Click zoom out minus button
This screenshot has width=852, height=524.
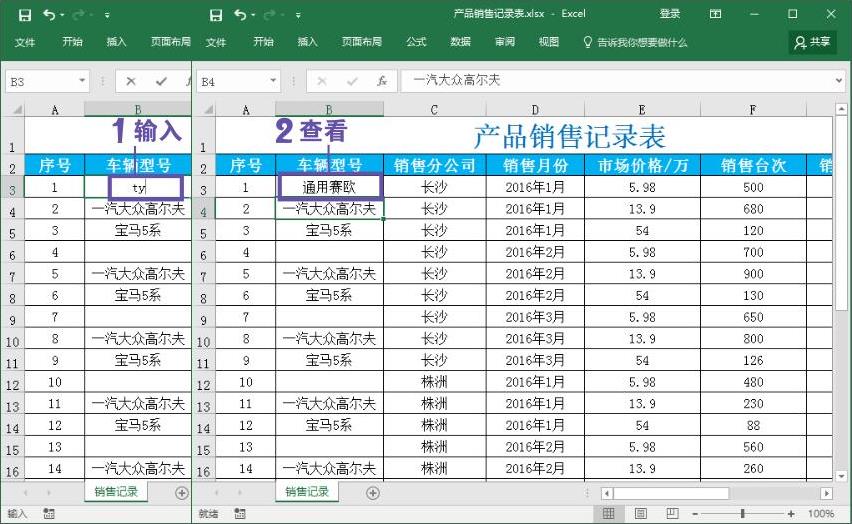(x=695, y=514)
